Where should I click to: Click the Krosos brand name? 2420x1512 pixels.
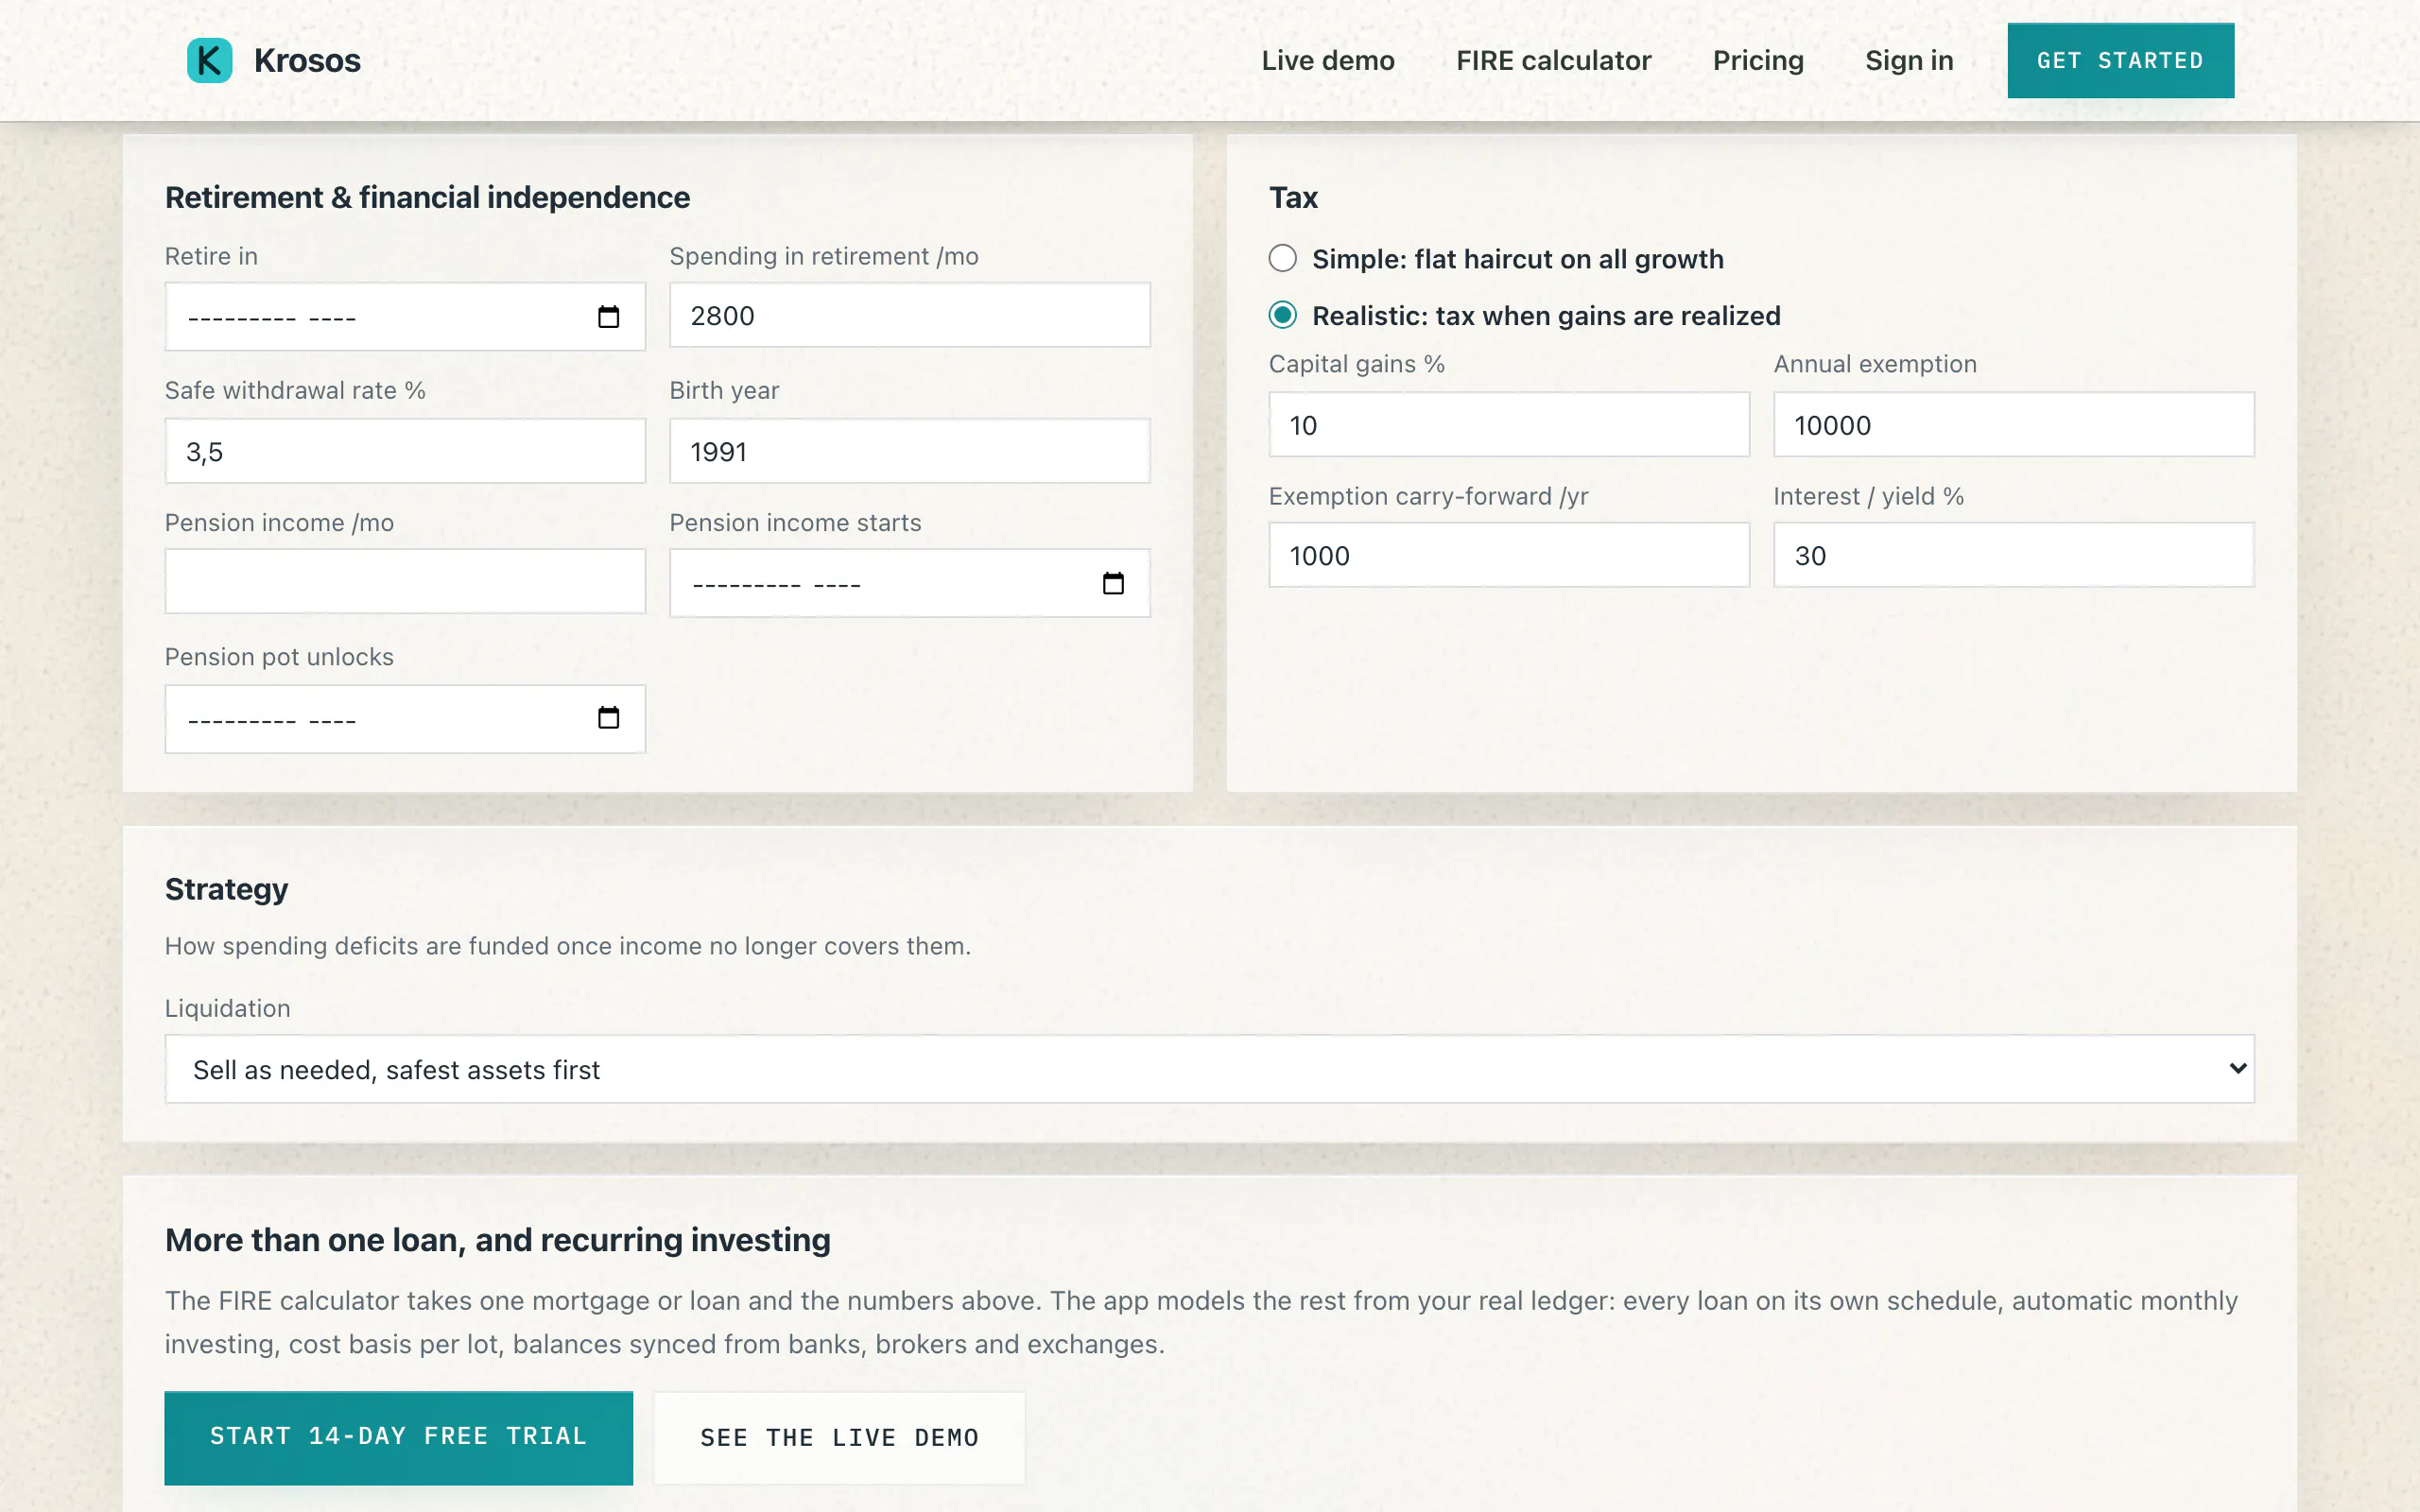click(307, 60)
